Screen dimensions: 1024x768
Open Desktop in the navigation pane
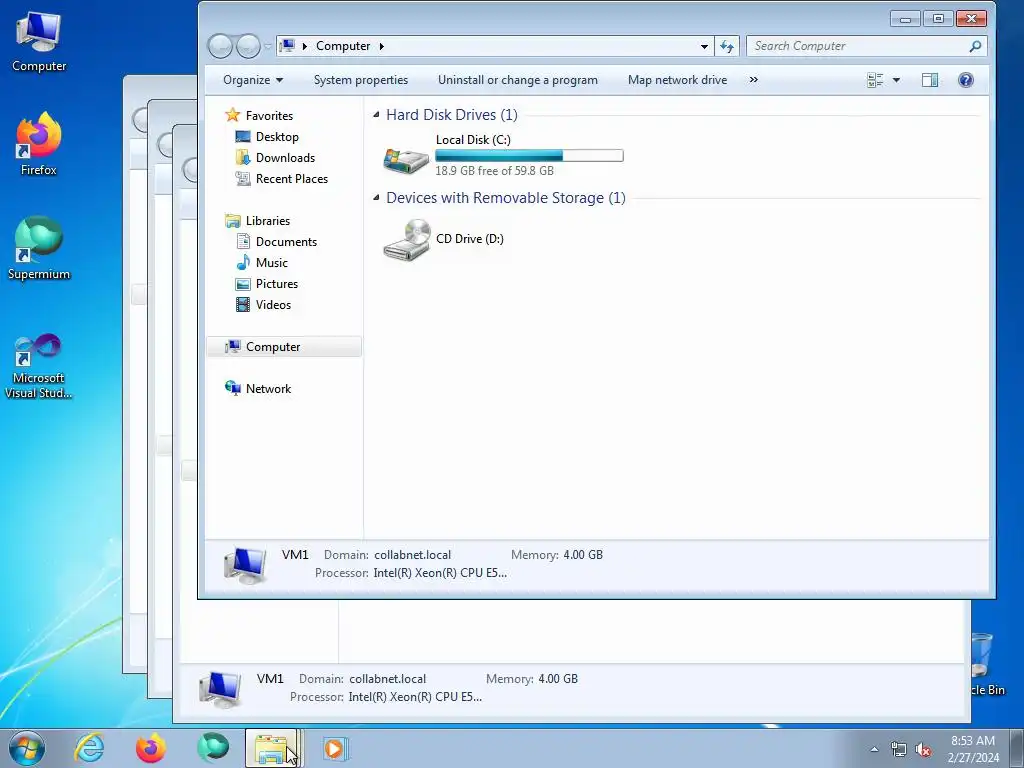tap(277, 136)
